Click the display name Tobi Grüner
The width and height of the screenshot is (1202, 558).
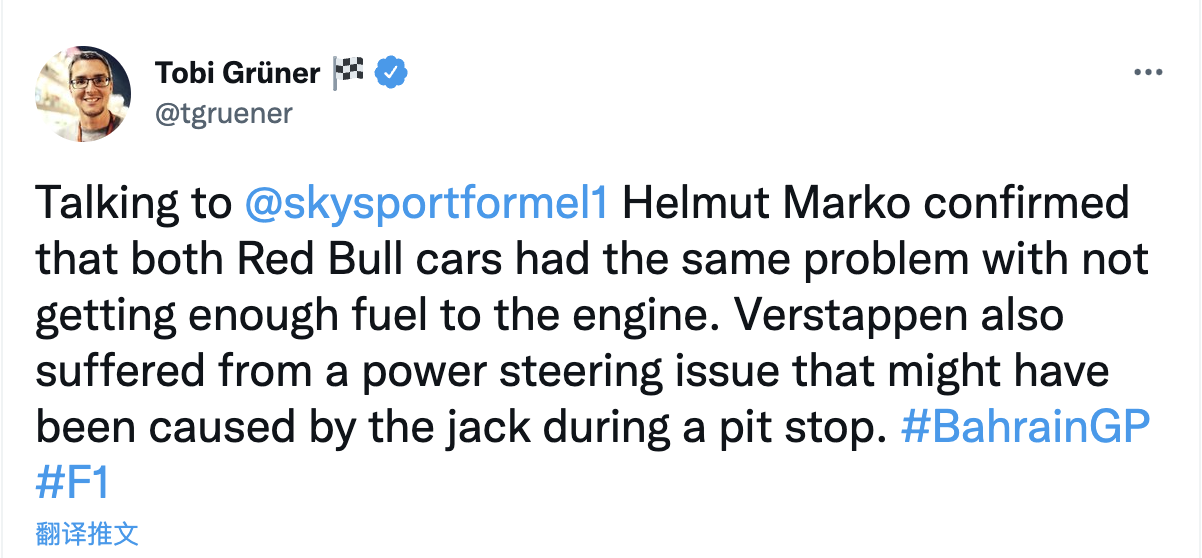coord(237,73)
